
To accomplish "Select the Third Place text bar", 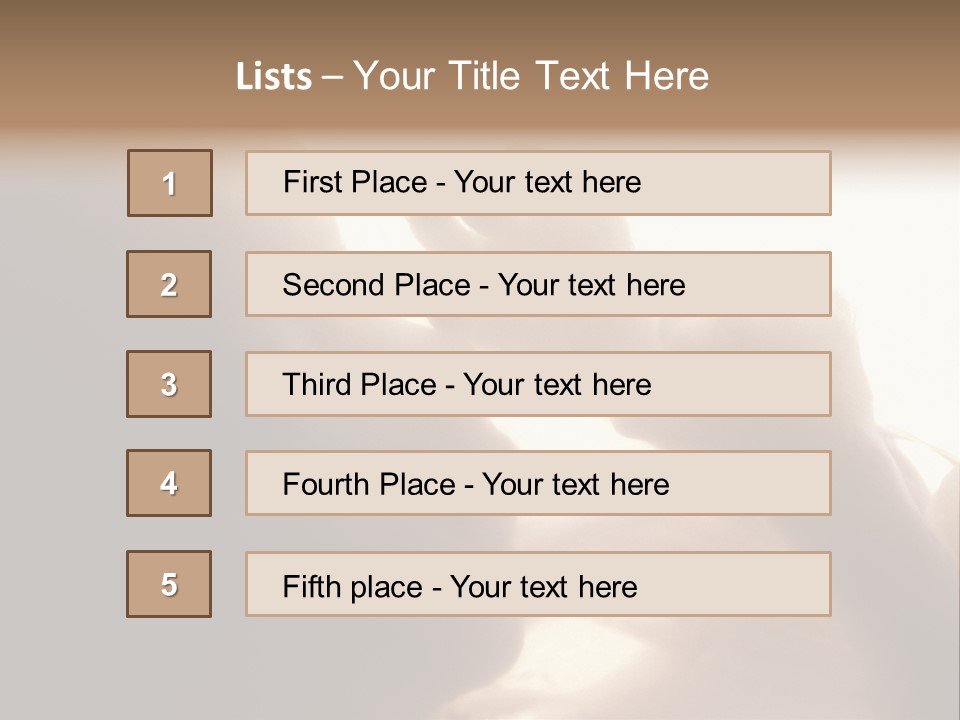I will [x=538, y=384].
